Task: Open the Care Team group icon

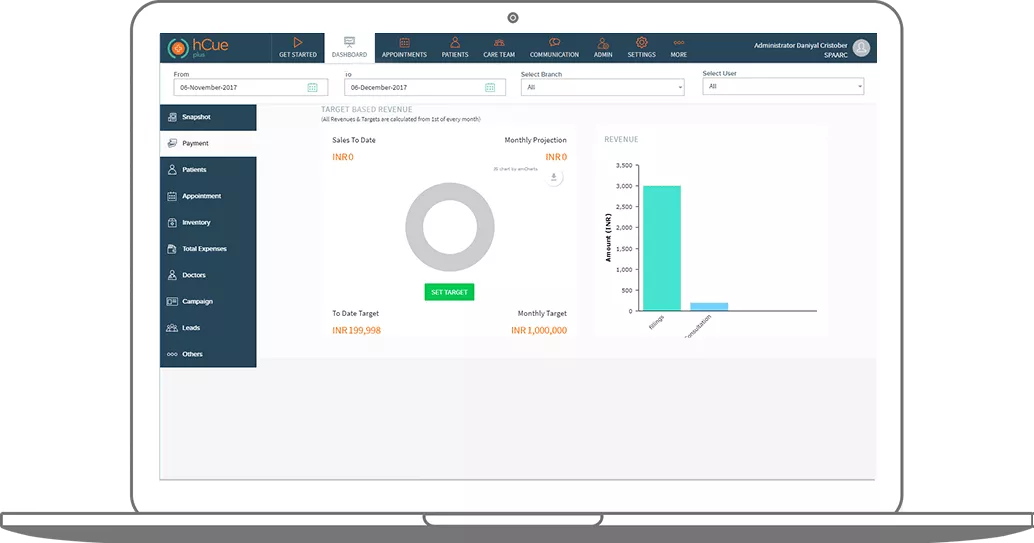Action: tap(499, 42)
